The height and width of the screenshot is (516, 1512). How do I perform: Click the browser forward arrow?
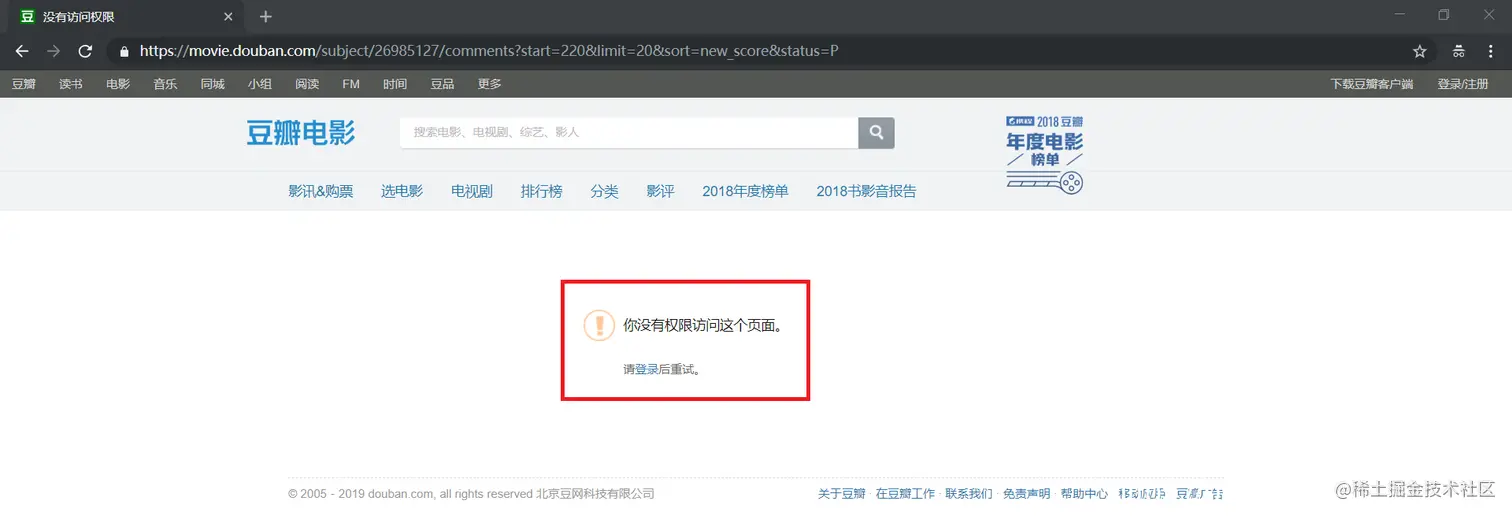point(53,51)
